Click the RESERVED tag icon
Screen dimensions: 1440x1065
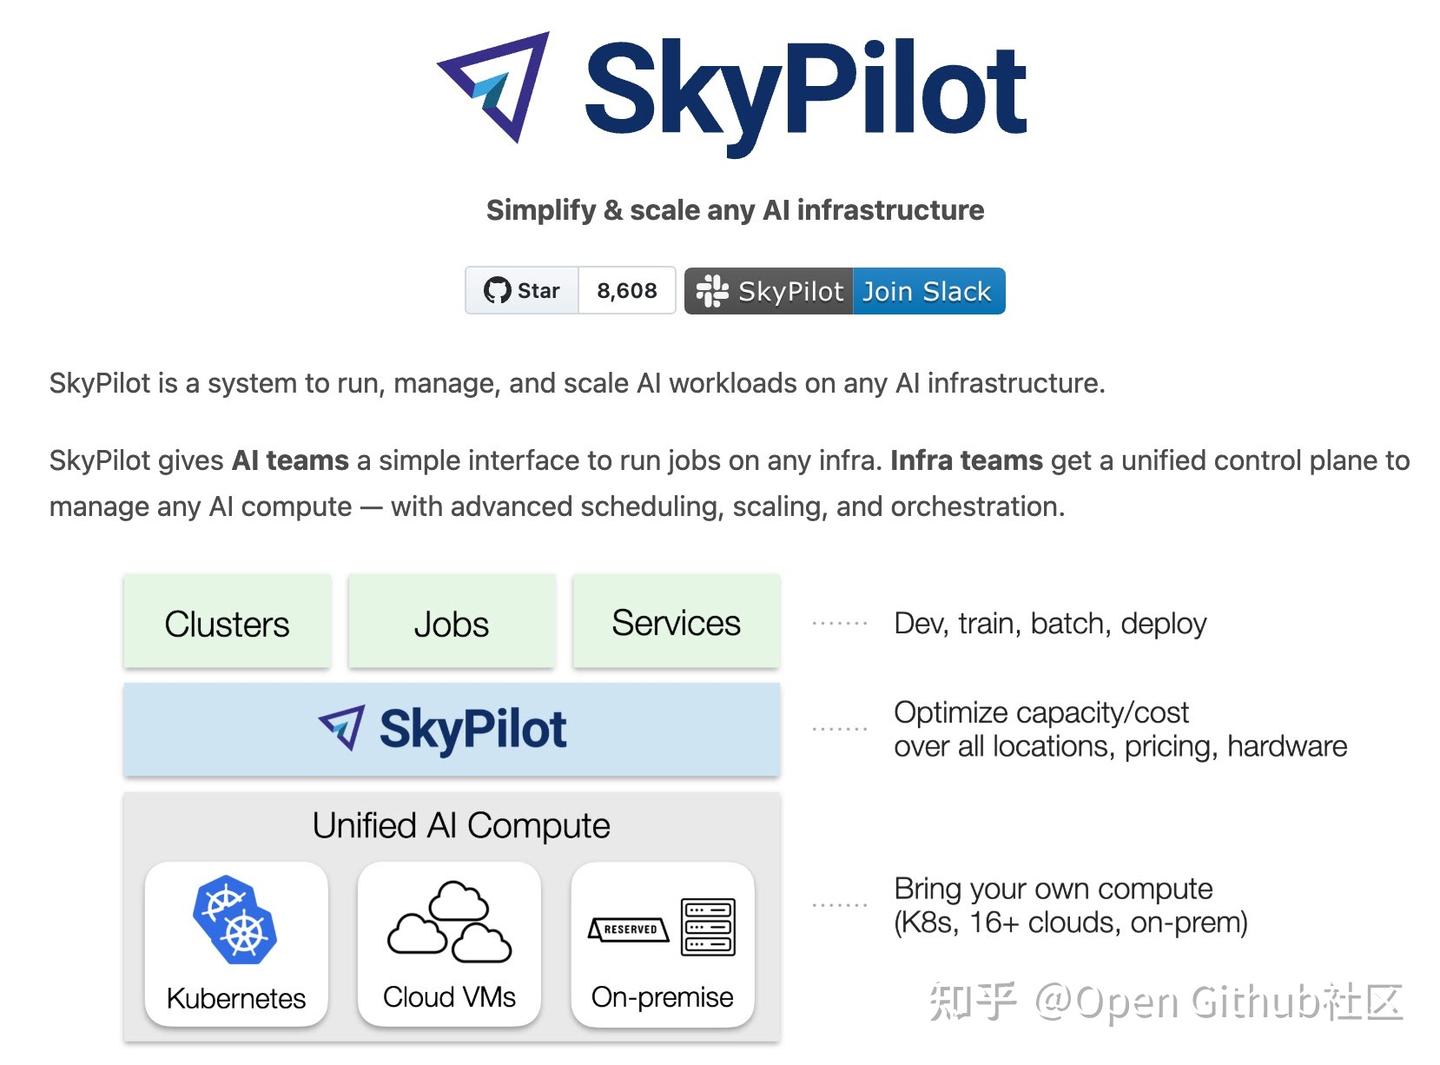click(628, 929)
